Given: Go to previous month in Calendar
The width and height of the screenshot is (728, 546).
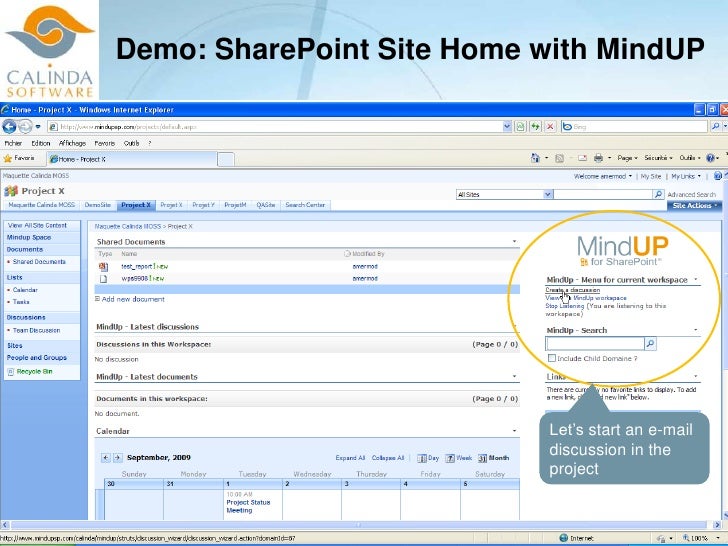Looking at the screenshot, I should click(106, 458).
